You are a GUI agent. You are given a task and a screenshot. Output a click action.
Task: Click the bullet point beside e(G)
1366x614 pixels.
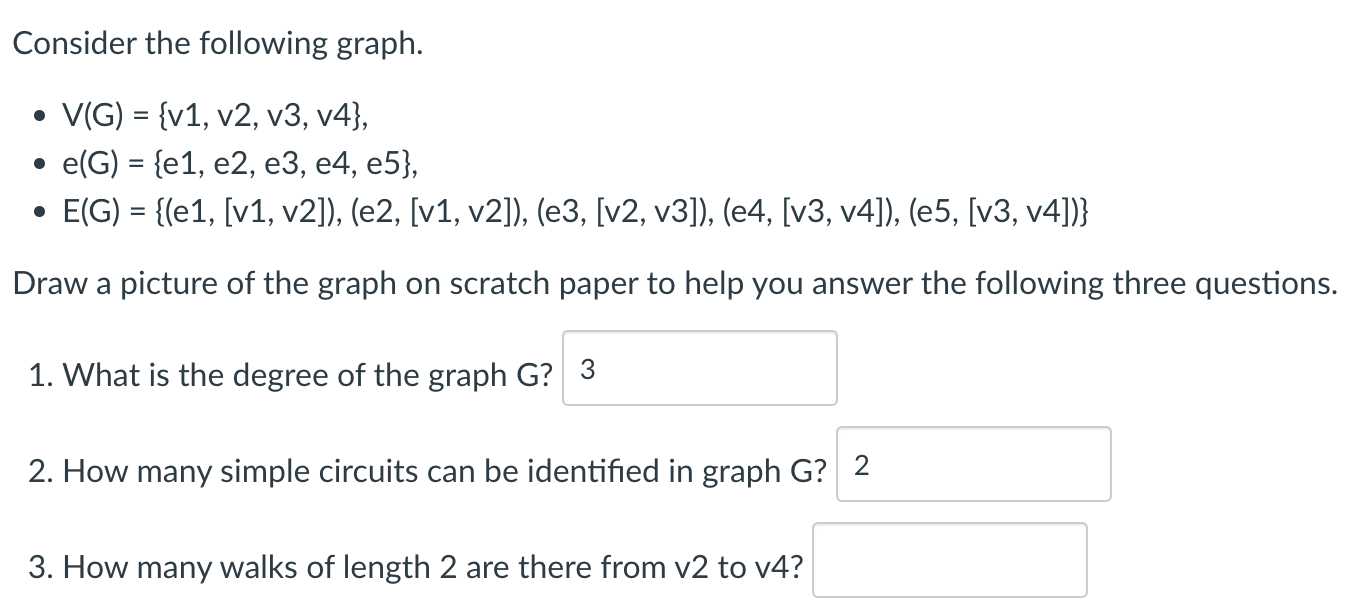pos(39,163)
